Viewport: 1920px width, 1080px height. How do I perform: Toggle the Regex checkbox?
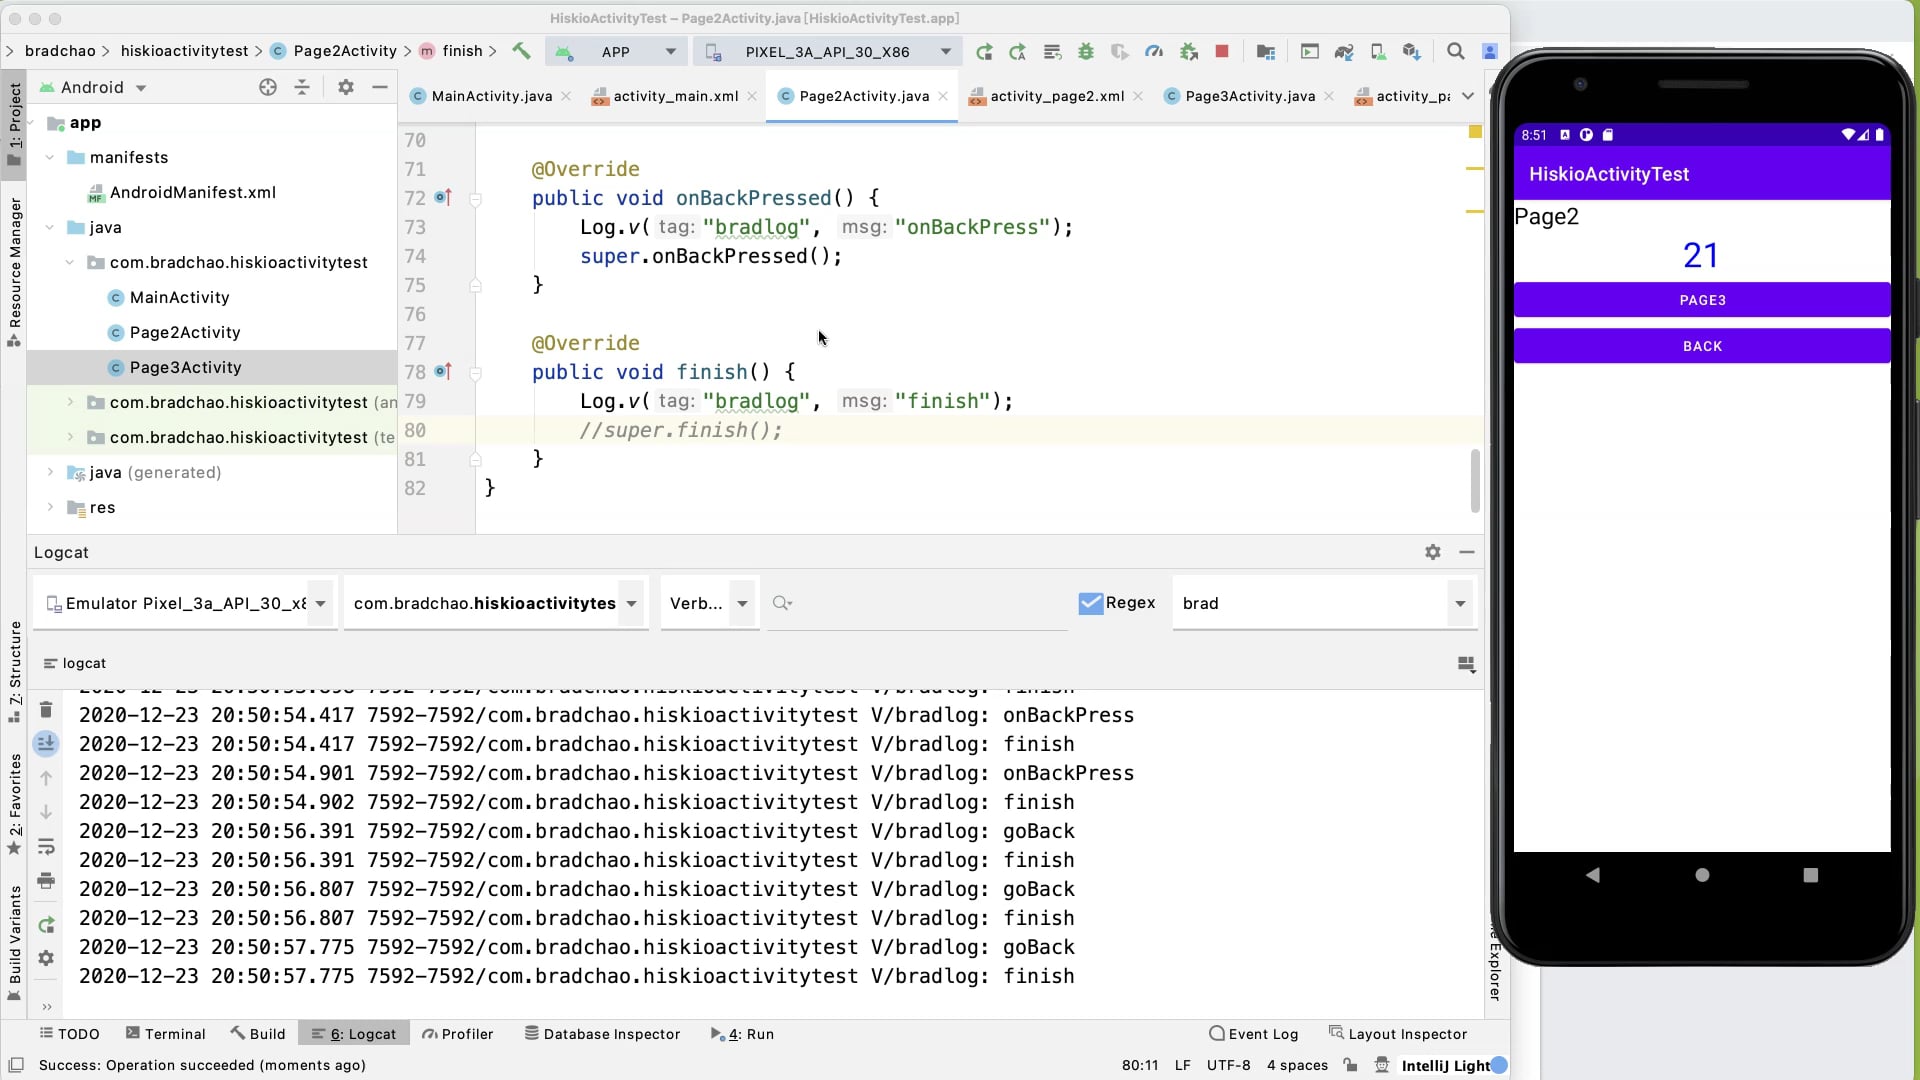click(x=1090, y=603)
